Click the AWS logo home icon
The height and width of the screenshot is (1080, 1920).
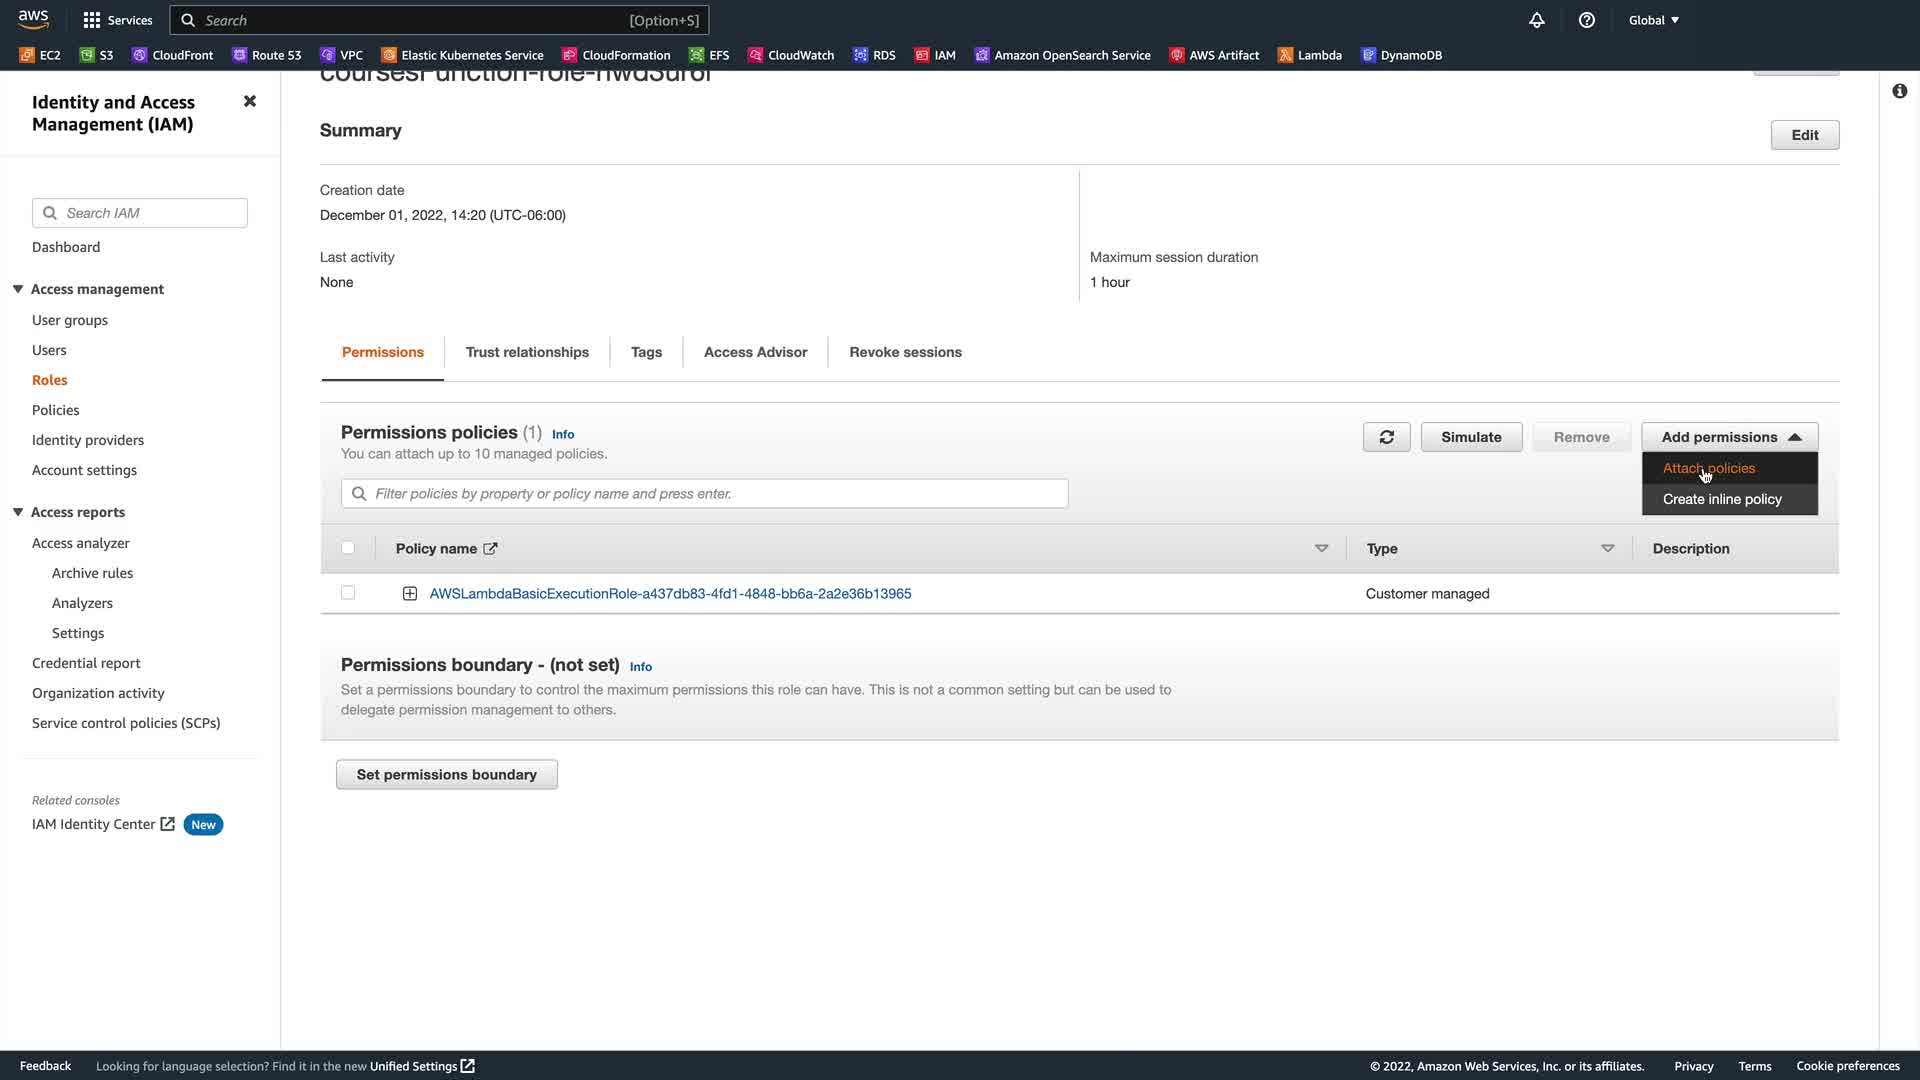(33, 19)
